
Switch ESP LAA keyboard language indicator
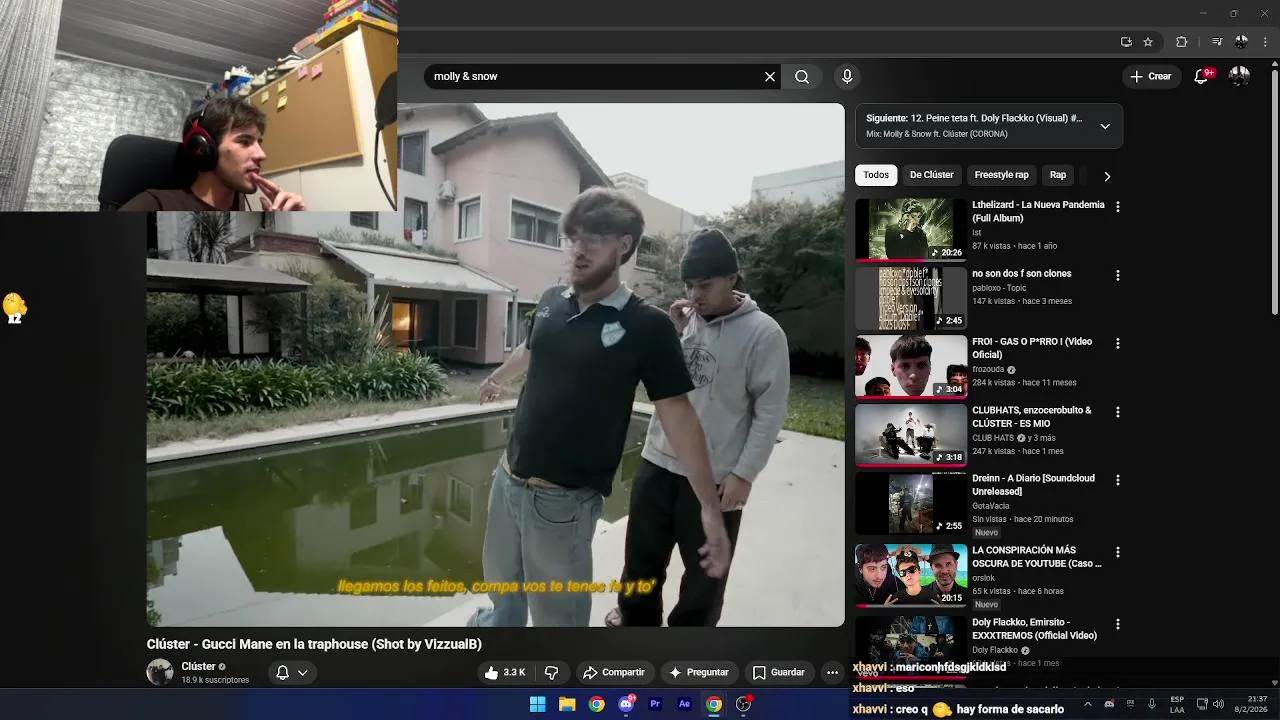point(1177,704)
